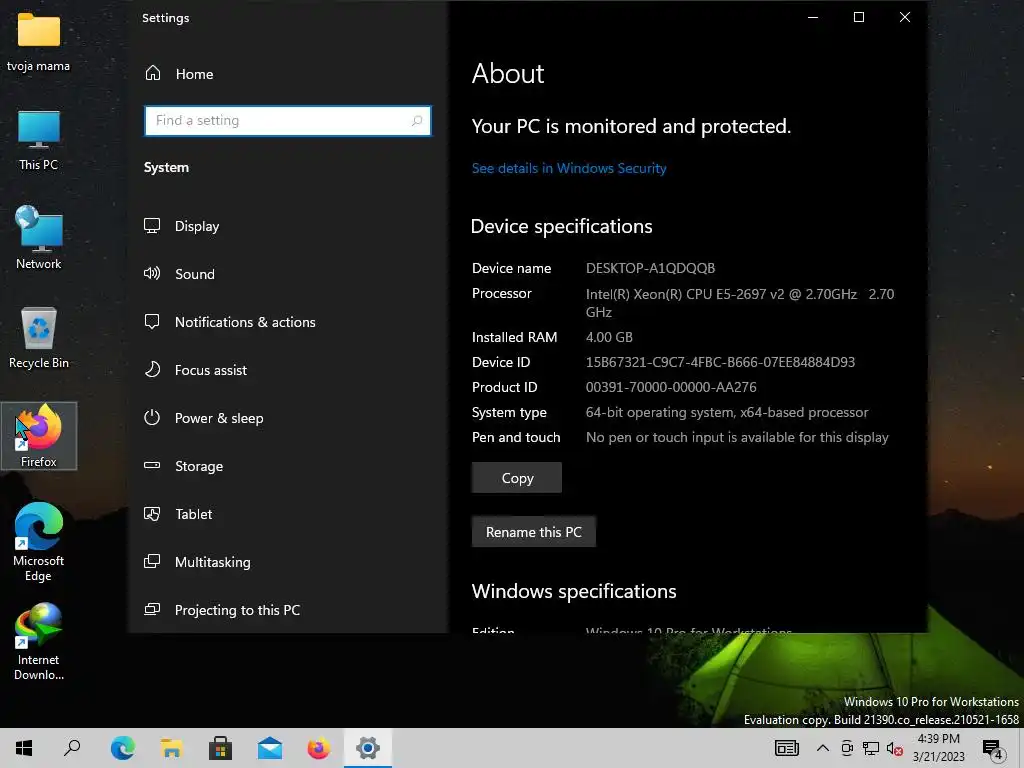The height and width of the screenshot is (768, 1024).
Task: Close the Settings window
Action: [x=904, y=18]
